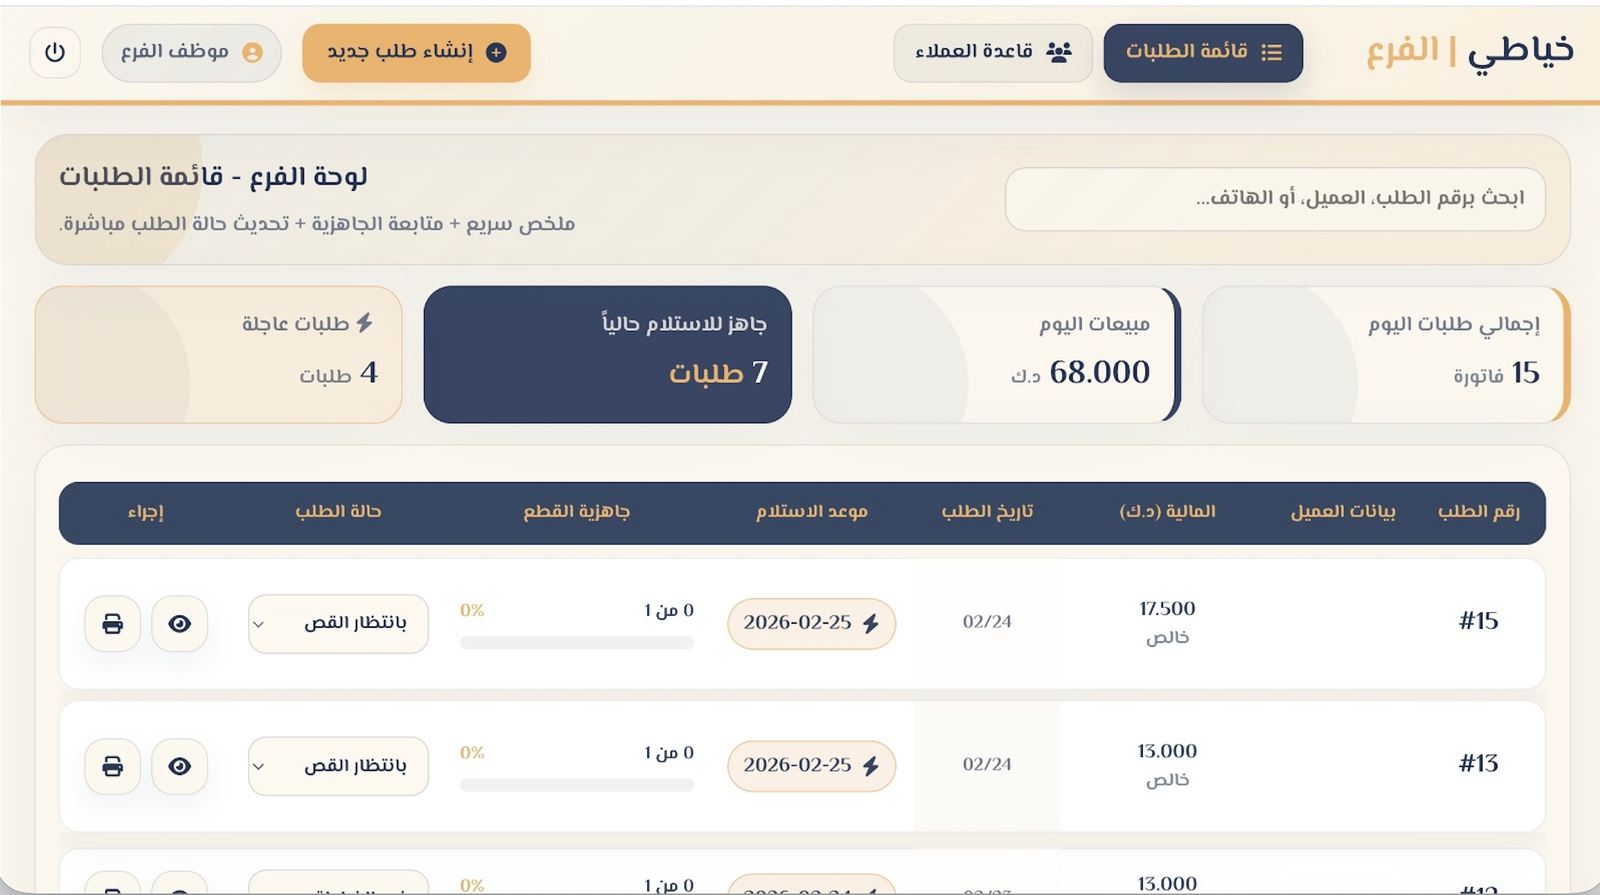Click lightning icon on order #15 pickup date

point(871,623)
